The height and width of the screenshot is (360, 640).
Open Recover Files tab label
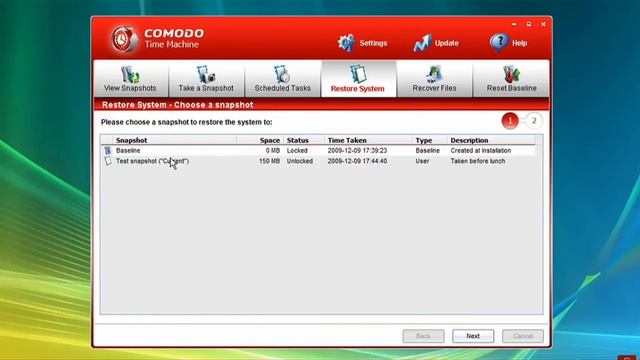click(x=434, y=88)
